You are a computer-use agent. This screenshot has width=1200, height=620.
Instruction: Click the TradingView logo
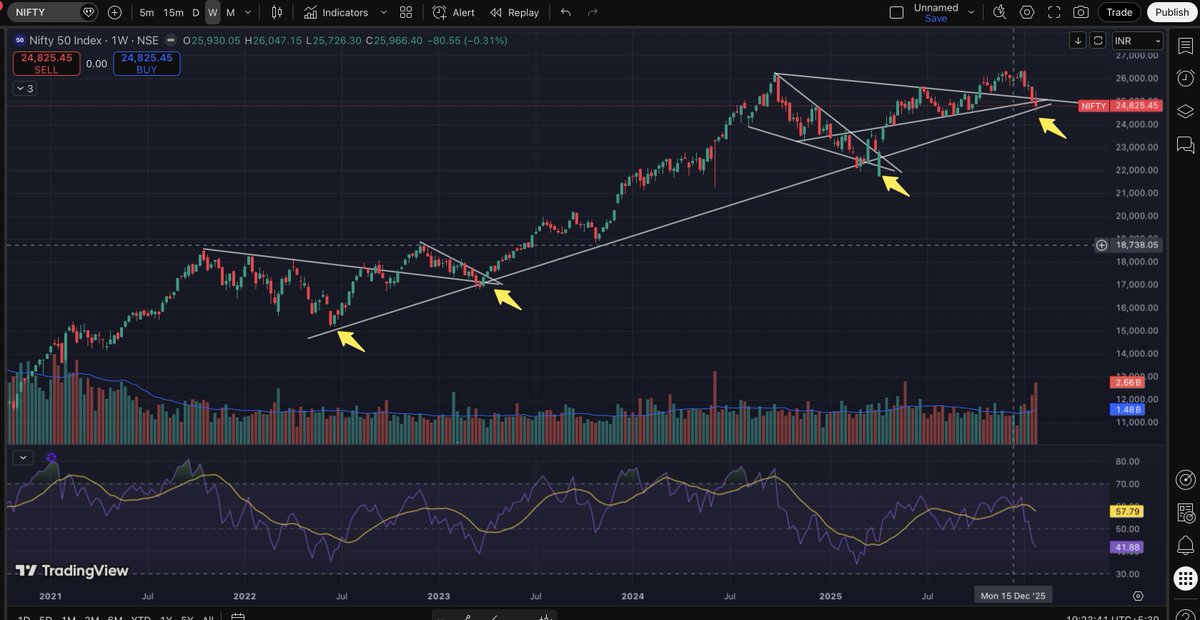72,570
